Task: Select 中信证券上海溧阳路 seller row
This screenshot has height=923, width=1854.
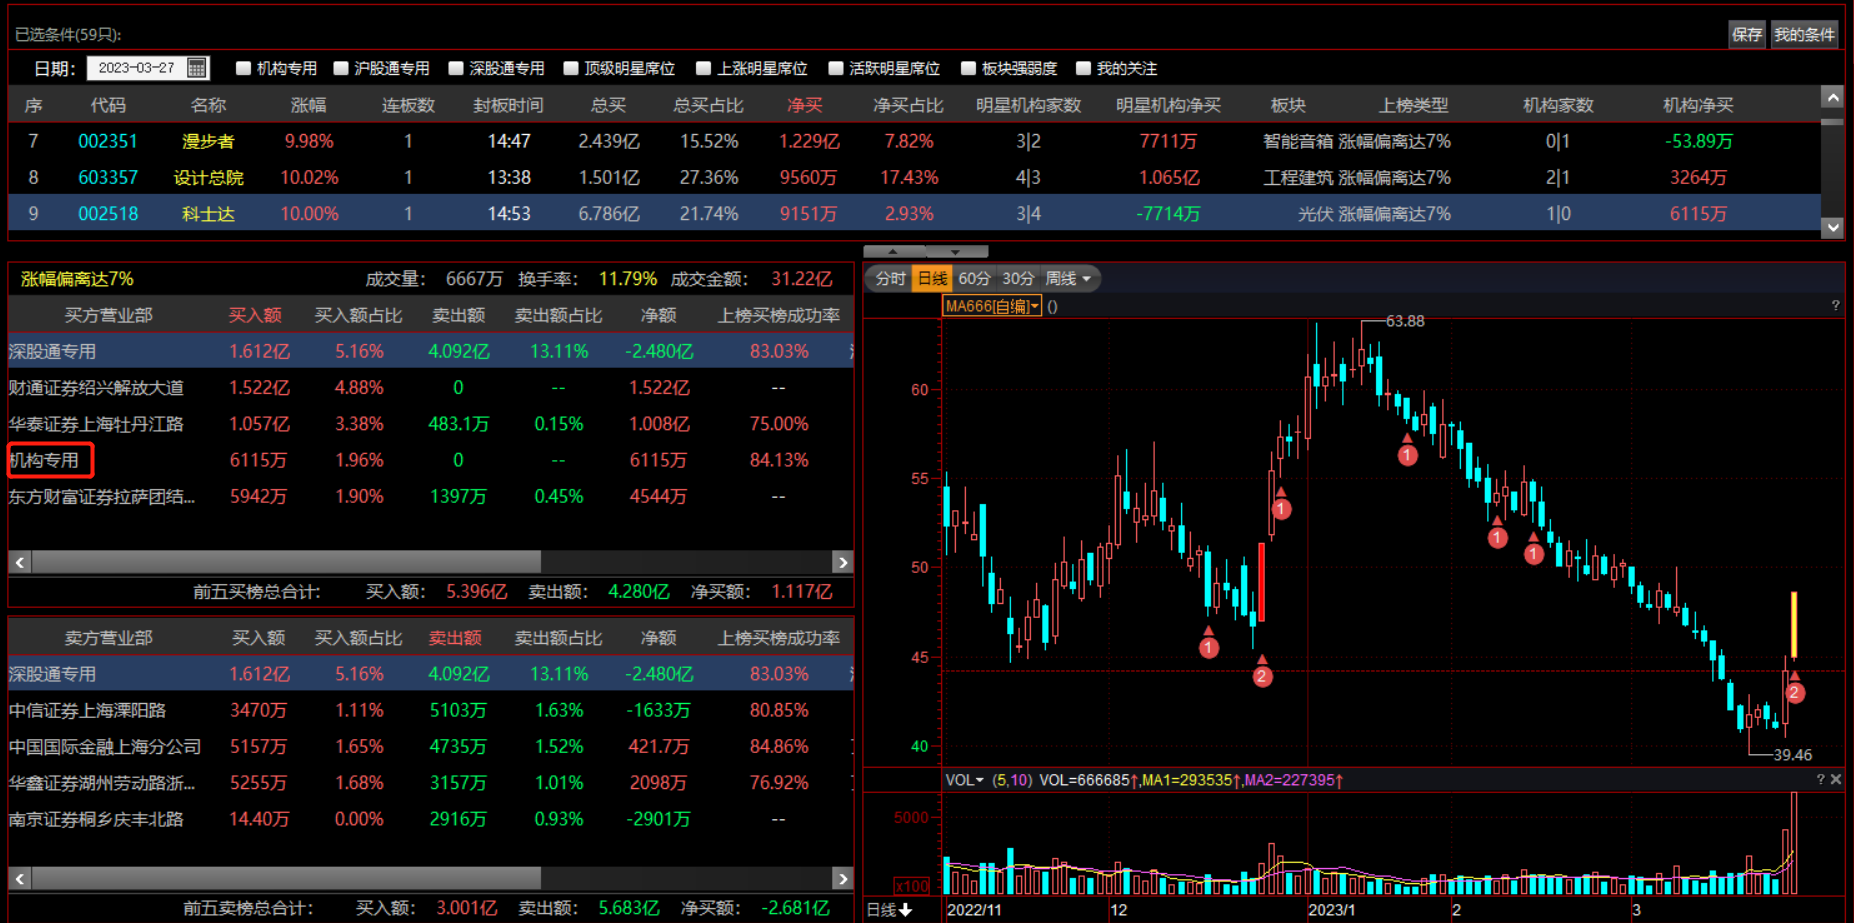Action: point(430,710)
